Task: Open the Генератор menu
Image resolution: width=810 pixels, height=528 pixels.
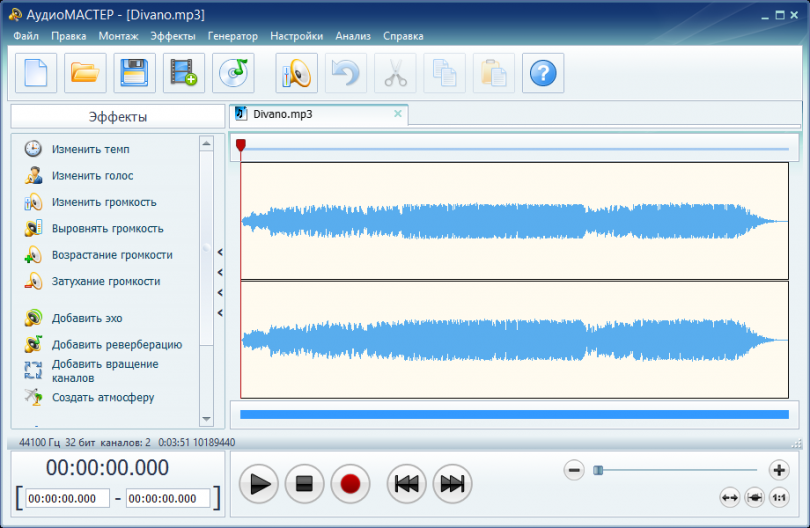Action: pyautogui.click(x=232, y=36)
